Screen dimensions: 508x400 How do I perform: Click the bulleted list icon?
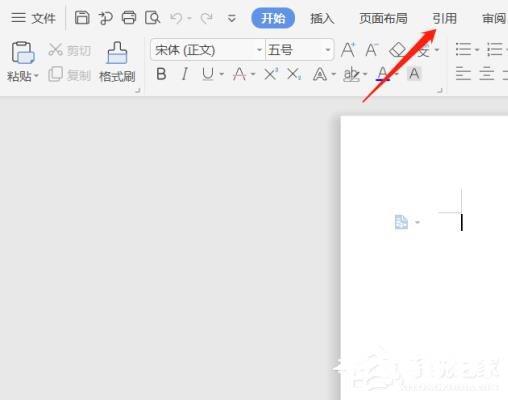point(463,50)
